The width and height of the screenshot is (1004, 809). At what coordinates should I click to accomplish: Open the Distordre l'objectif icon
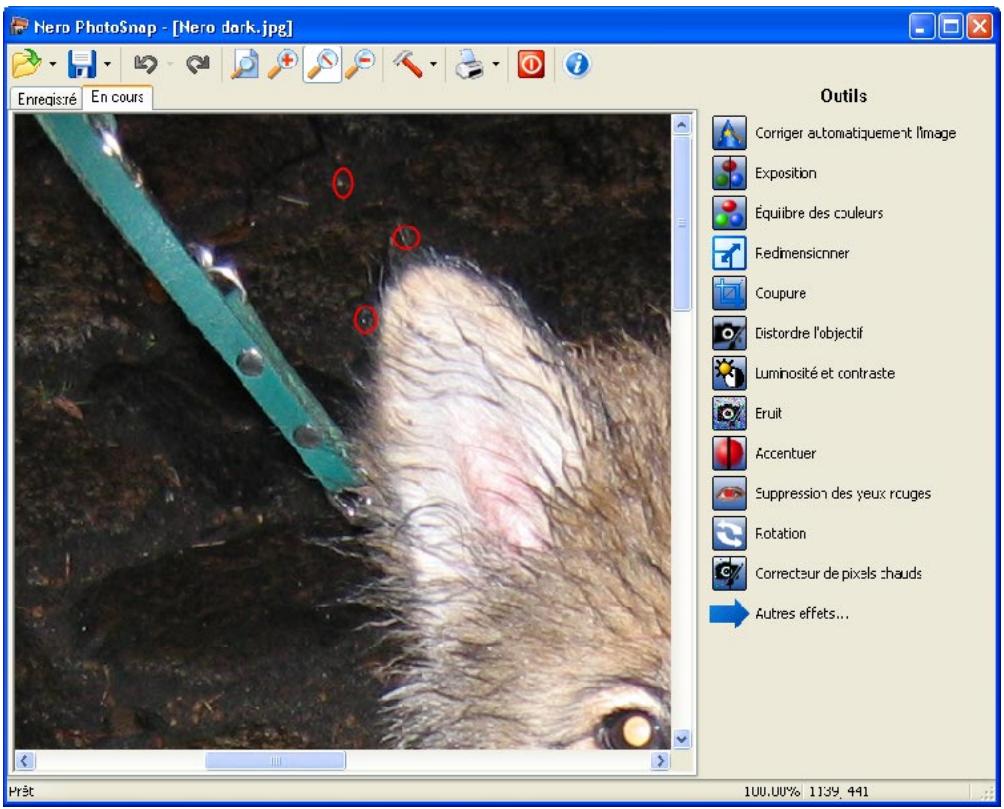click(729, 333)
